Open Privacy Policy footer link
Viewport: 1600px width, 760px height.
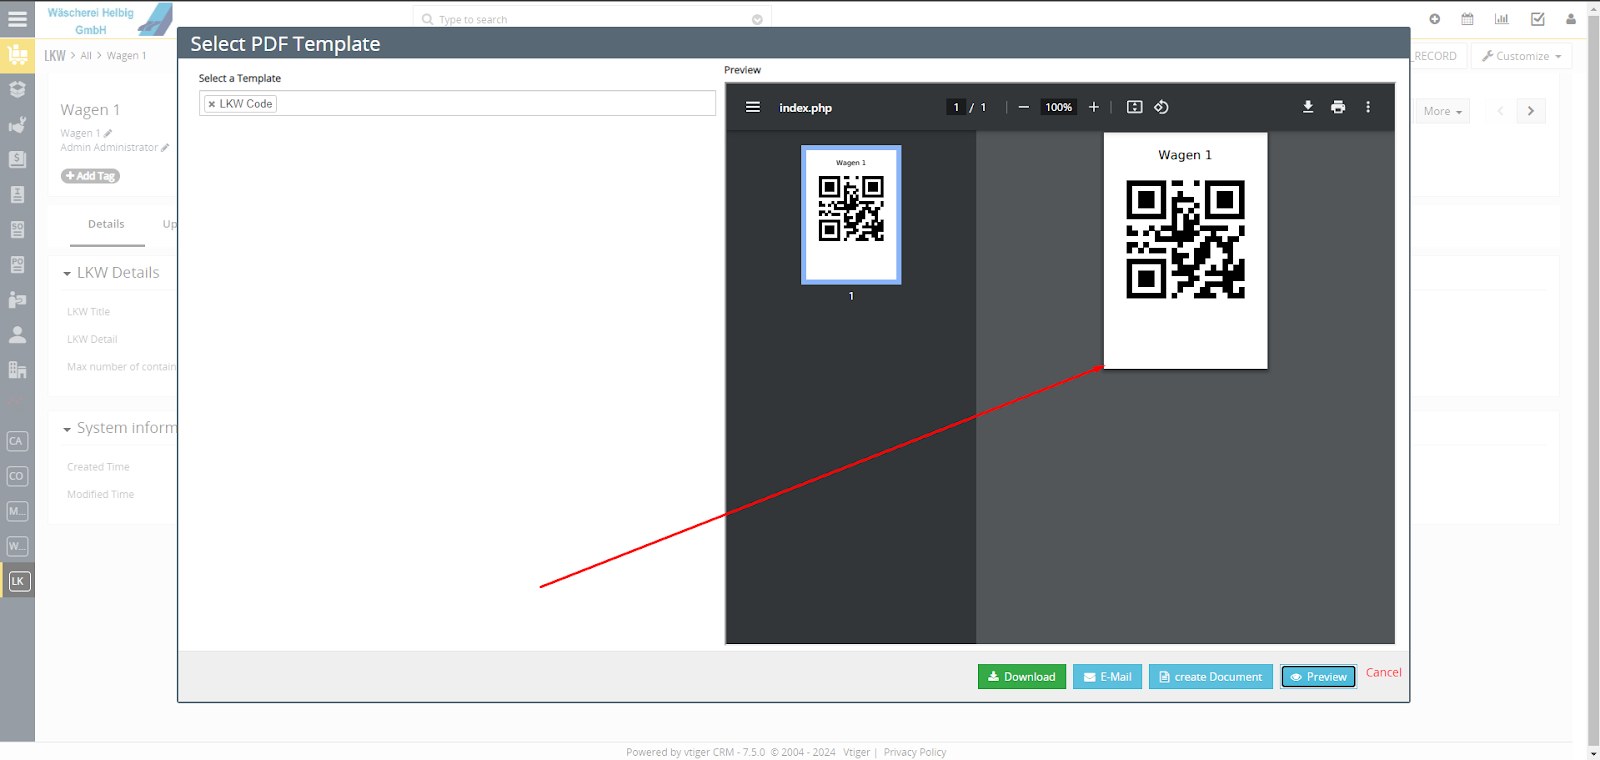coord(915,752)
